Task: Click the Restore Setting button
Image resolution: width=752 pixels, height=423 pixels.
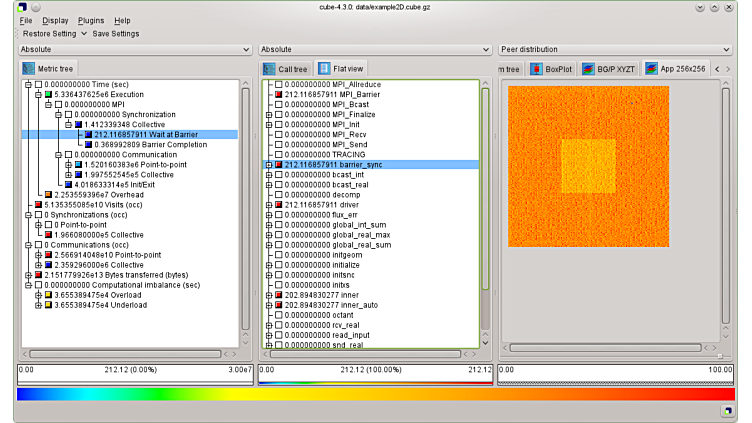Action: pyautogui.click(x=49, y=33)
